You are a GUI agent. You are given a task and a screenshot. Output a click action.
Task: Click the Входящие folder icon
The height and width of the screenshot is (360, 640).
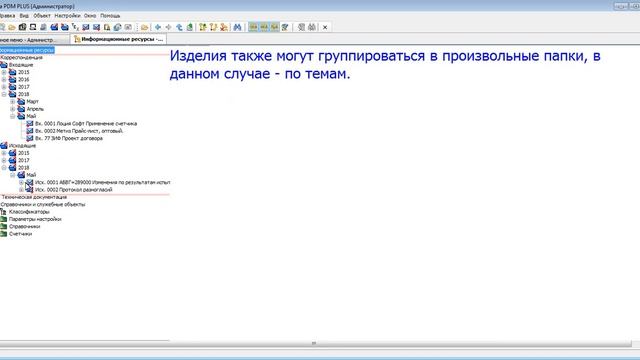(x=4, y=64)
